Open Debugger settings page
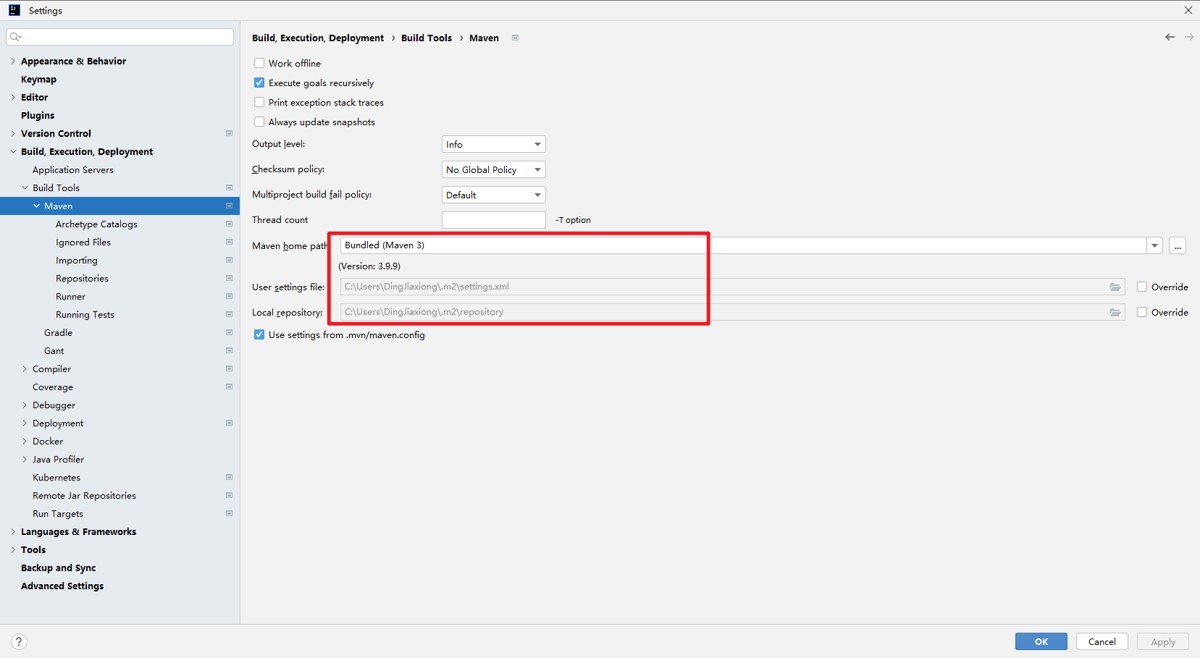1200x658 pixels. 54,405
